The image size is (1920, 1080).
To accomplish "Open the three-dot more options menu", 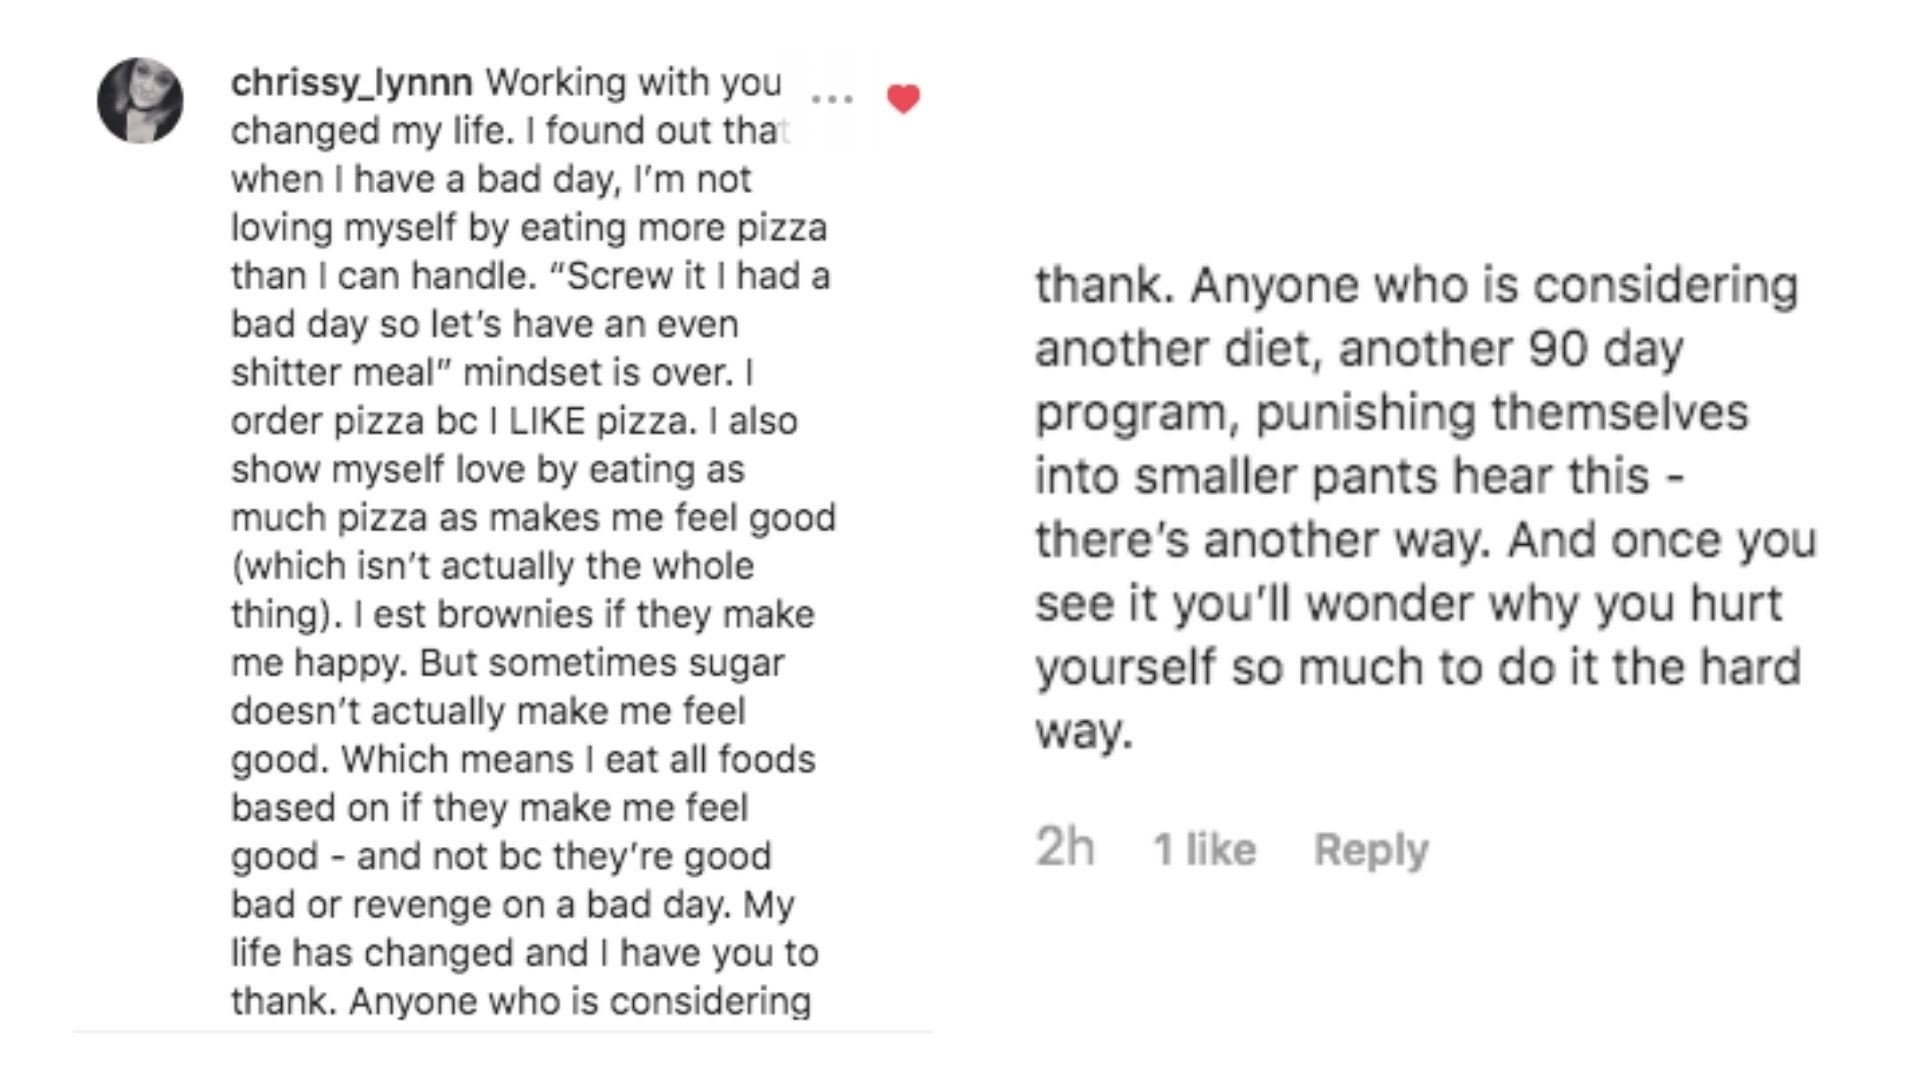I will point(832,99).
